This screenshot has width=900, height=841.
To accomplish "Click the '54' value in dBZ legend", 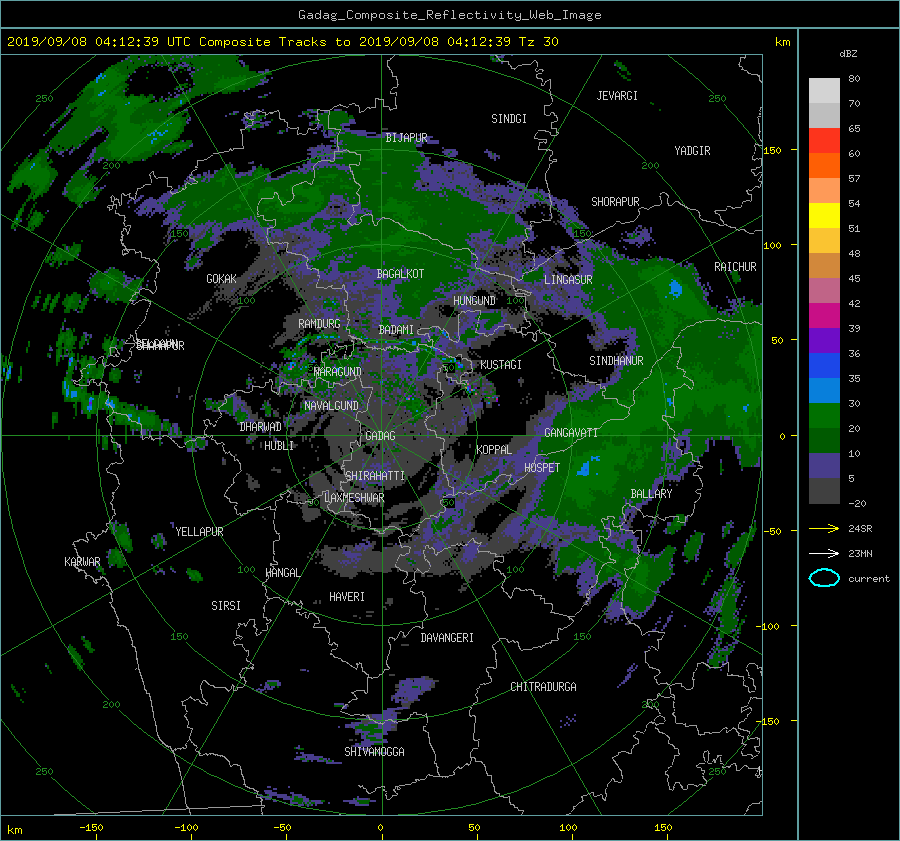I will [854, 204].
